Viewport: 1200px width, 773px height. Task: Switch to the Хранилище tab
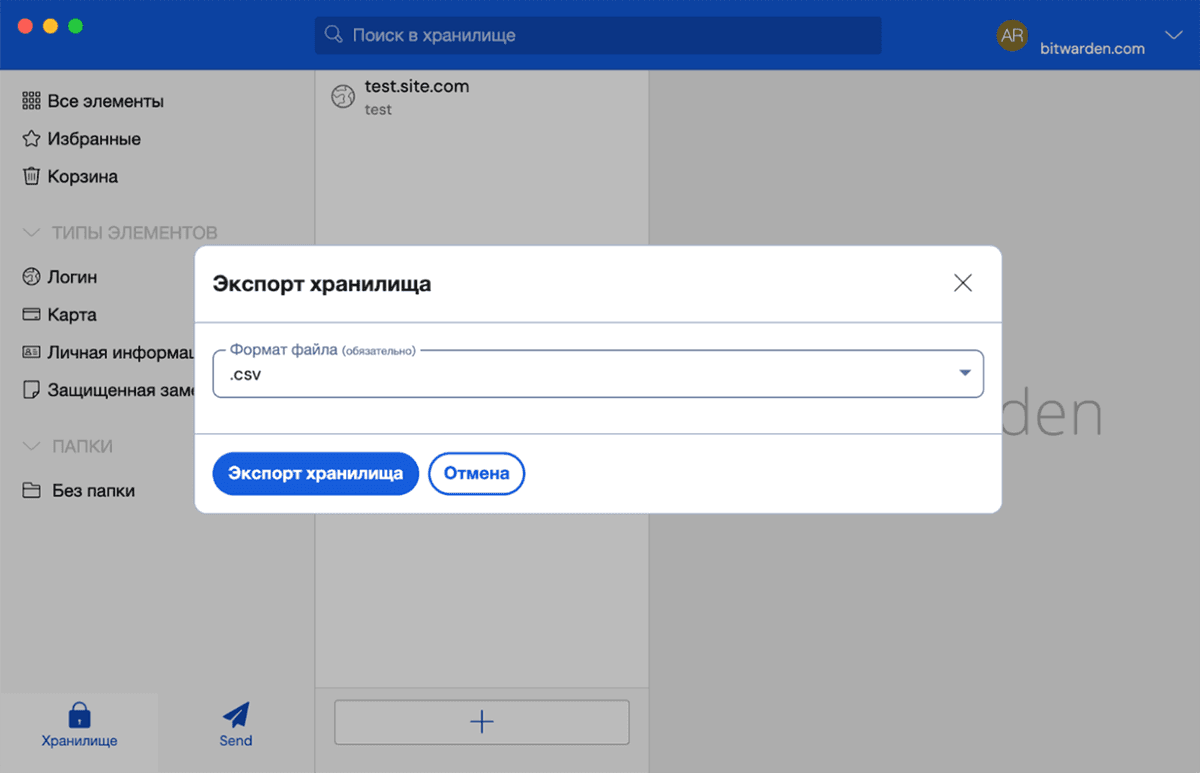pos(79,725)
